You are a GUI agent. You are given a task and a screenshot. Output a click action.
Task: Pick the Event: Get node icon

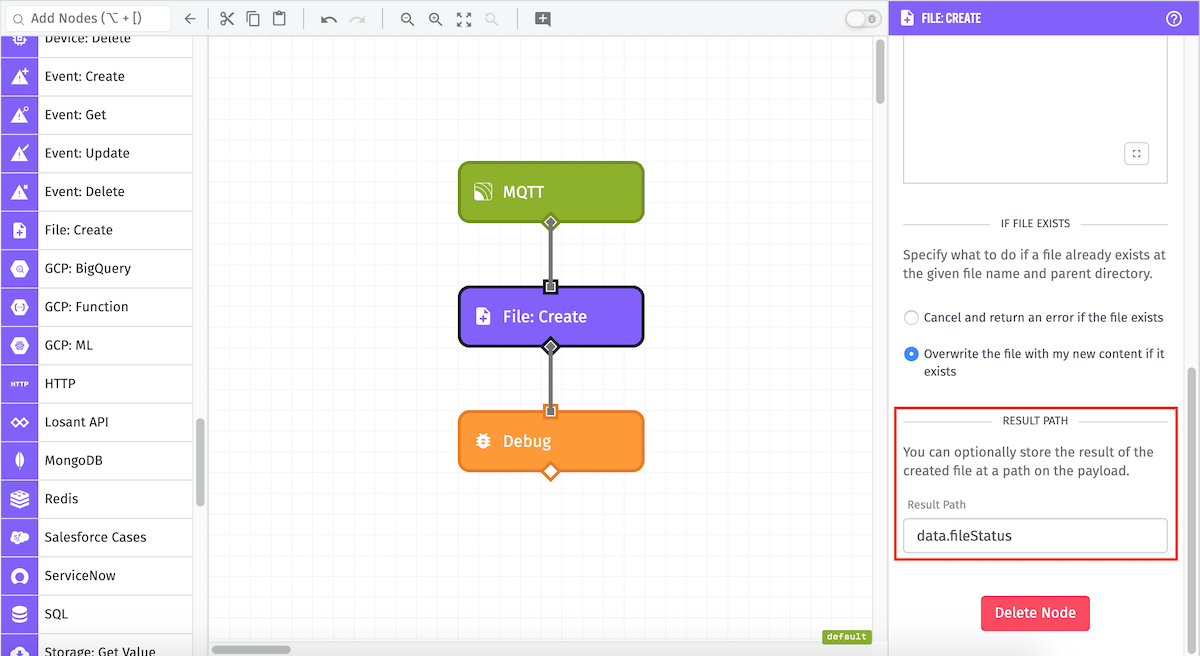click(19, 115)
